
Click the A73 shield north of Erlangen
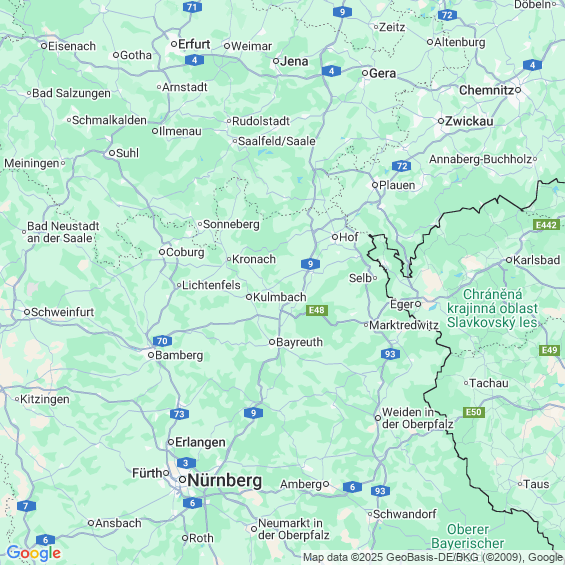pos(179,414)
